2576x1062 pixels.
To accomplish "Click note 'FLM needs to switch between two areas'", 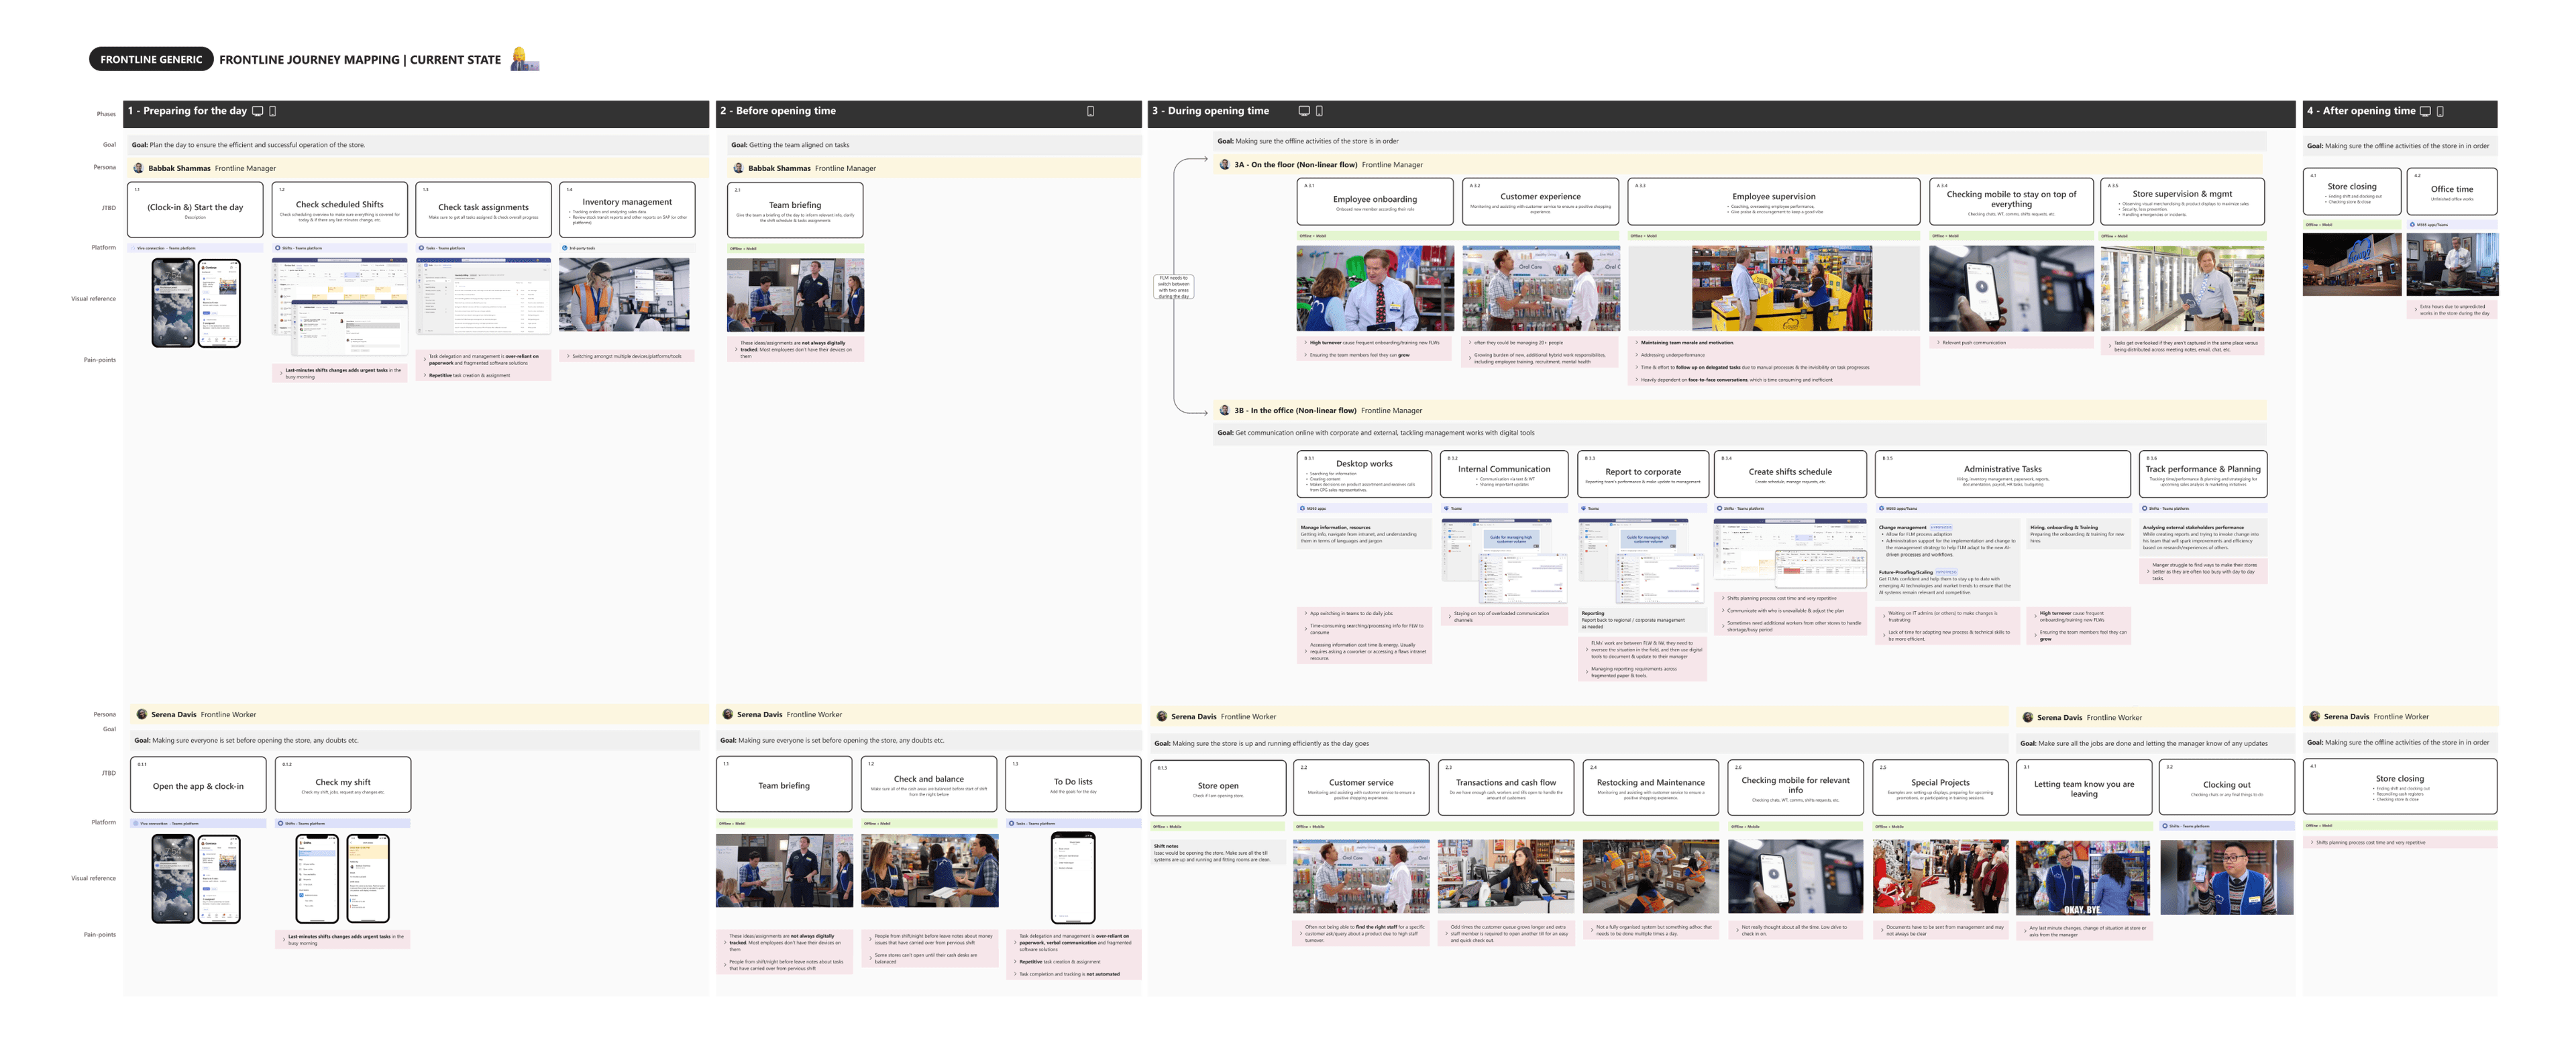I will pyautogui.click(x=1173, y=287).
